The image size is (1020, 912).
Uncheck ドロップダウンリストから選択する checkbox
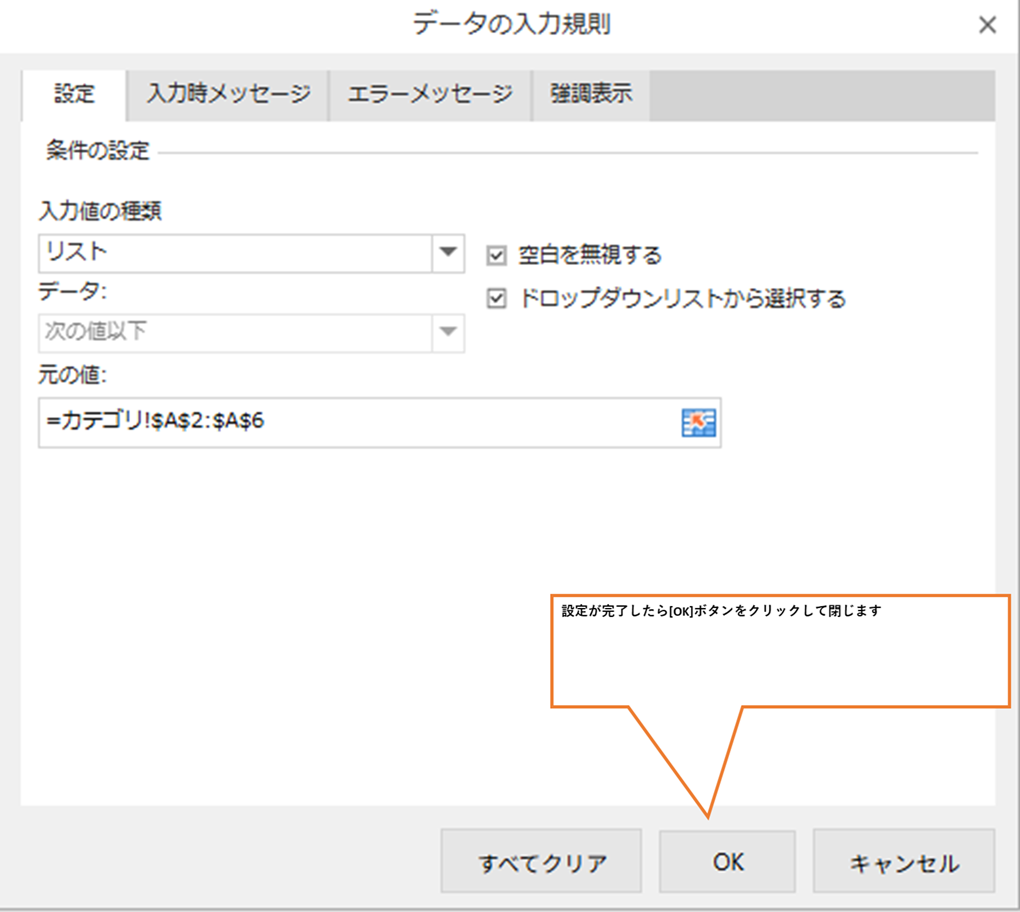point(496,299)
